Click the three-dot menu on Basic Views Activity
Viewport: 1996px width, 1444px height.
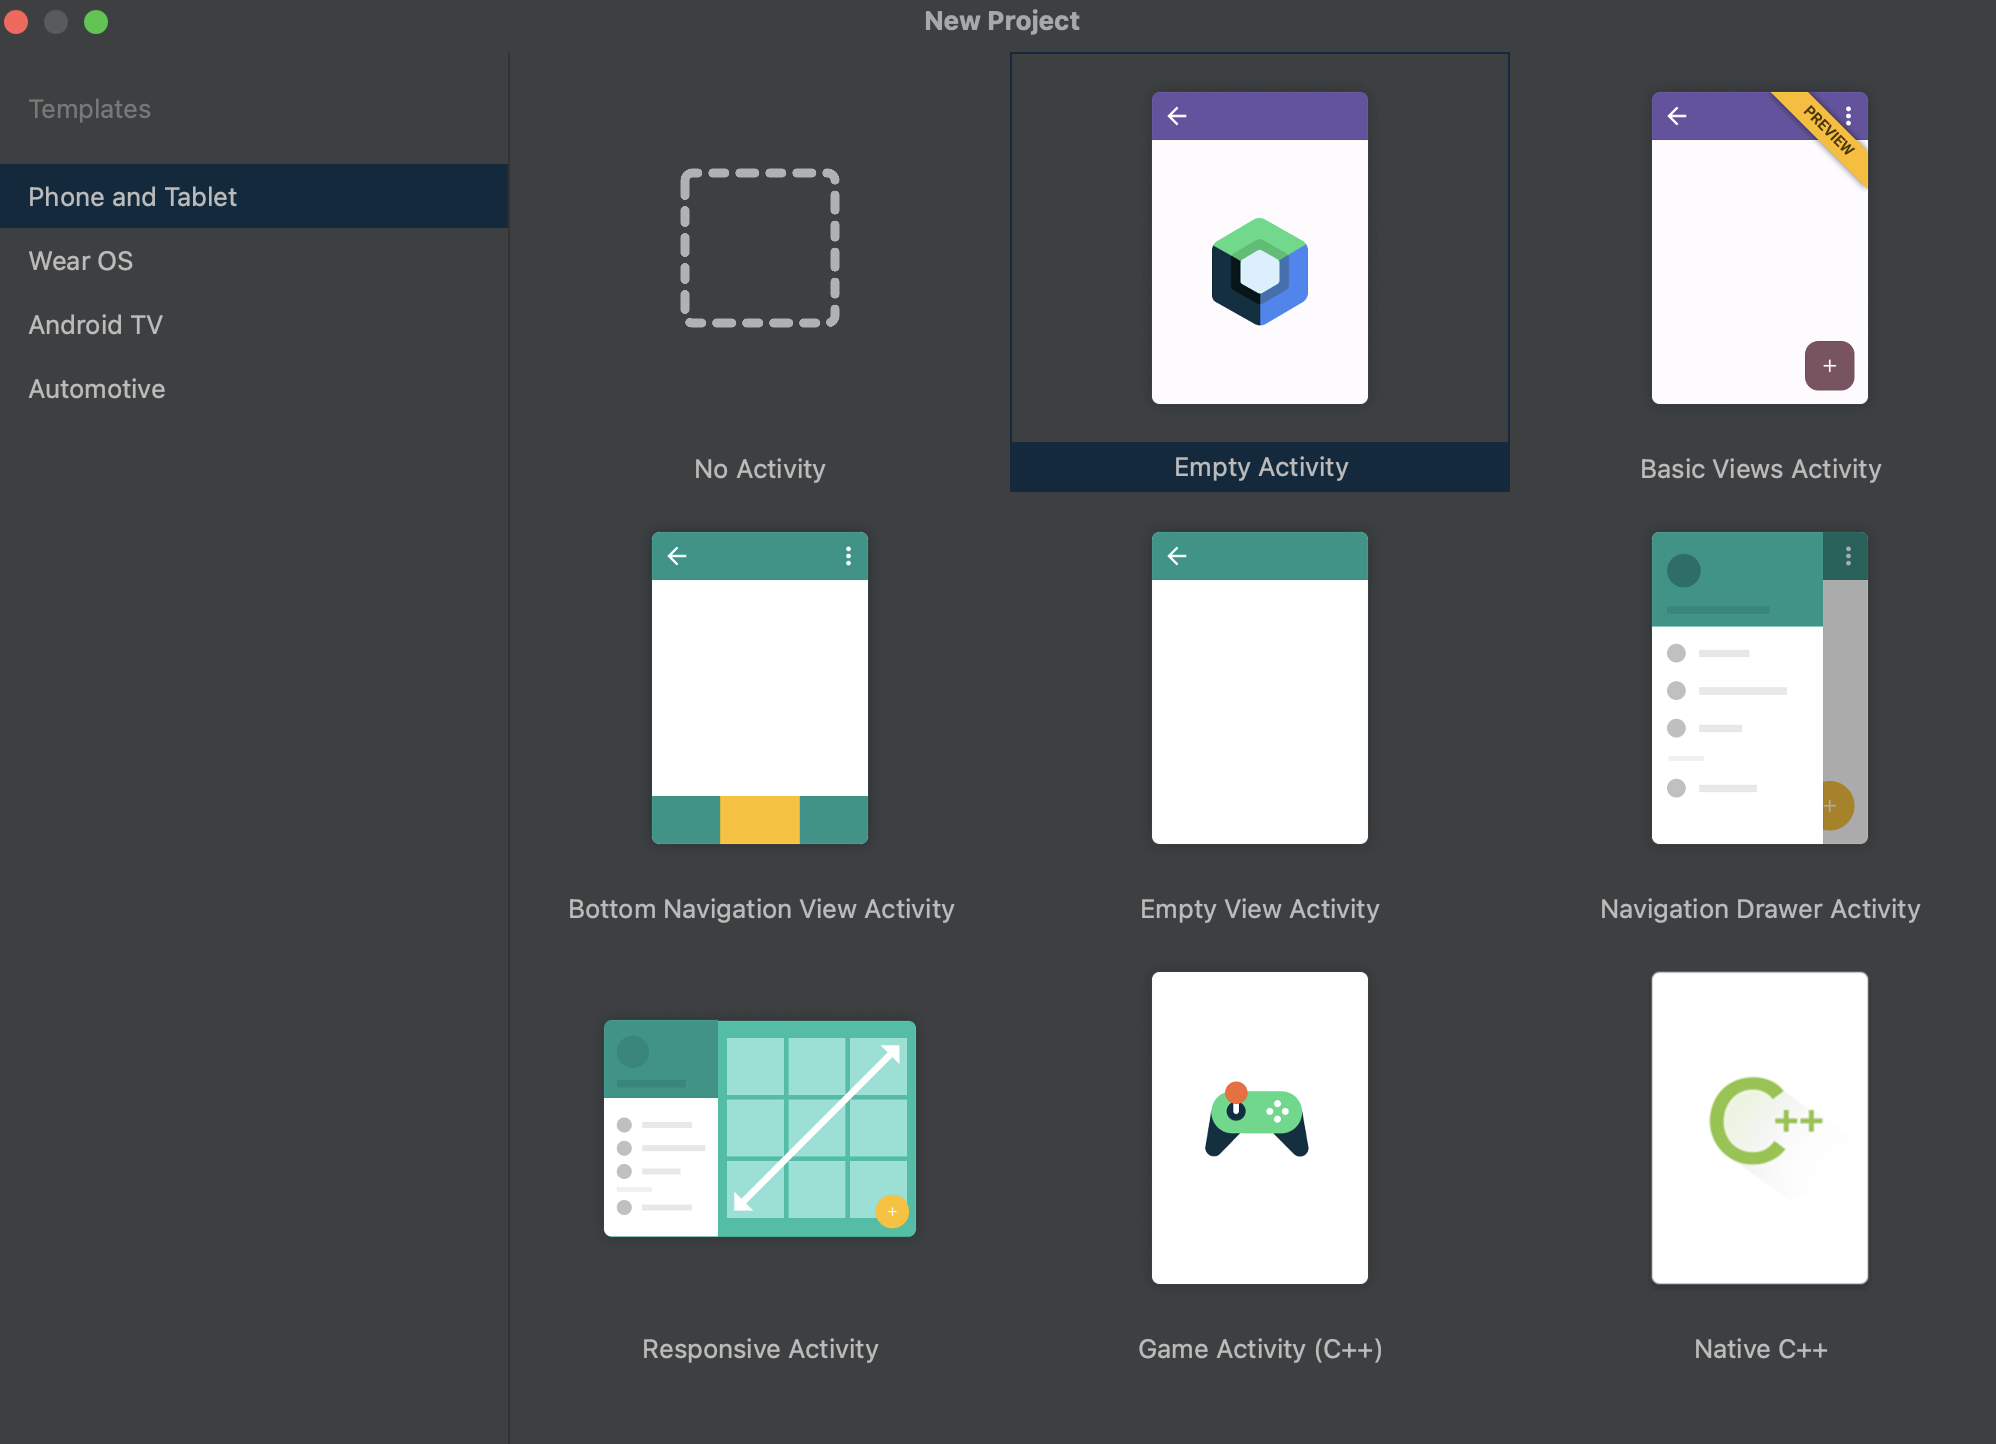click(x=1849, y=115)
